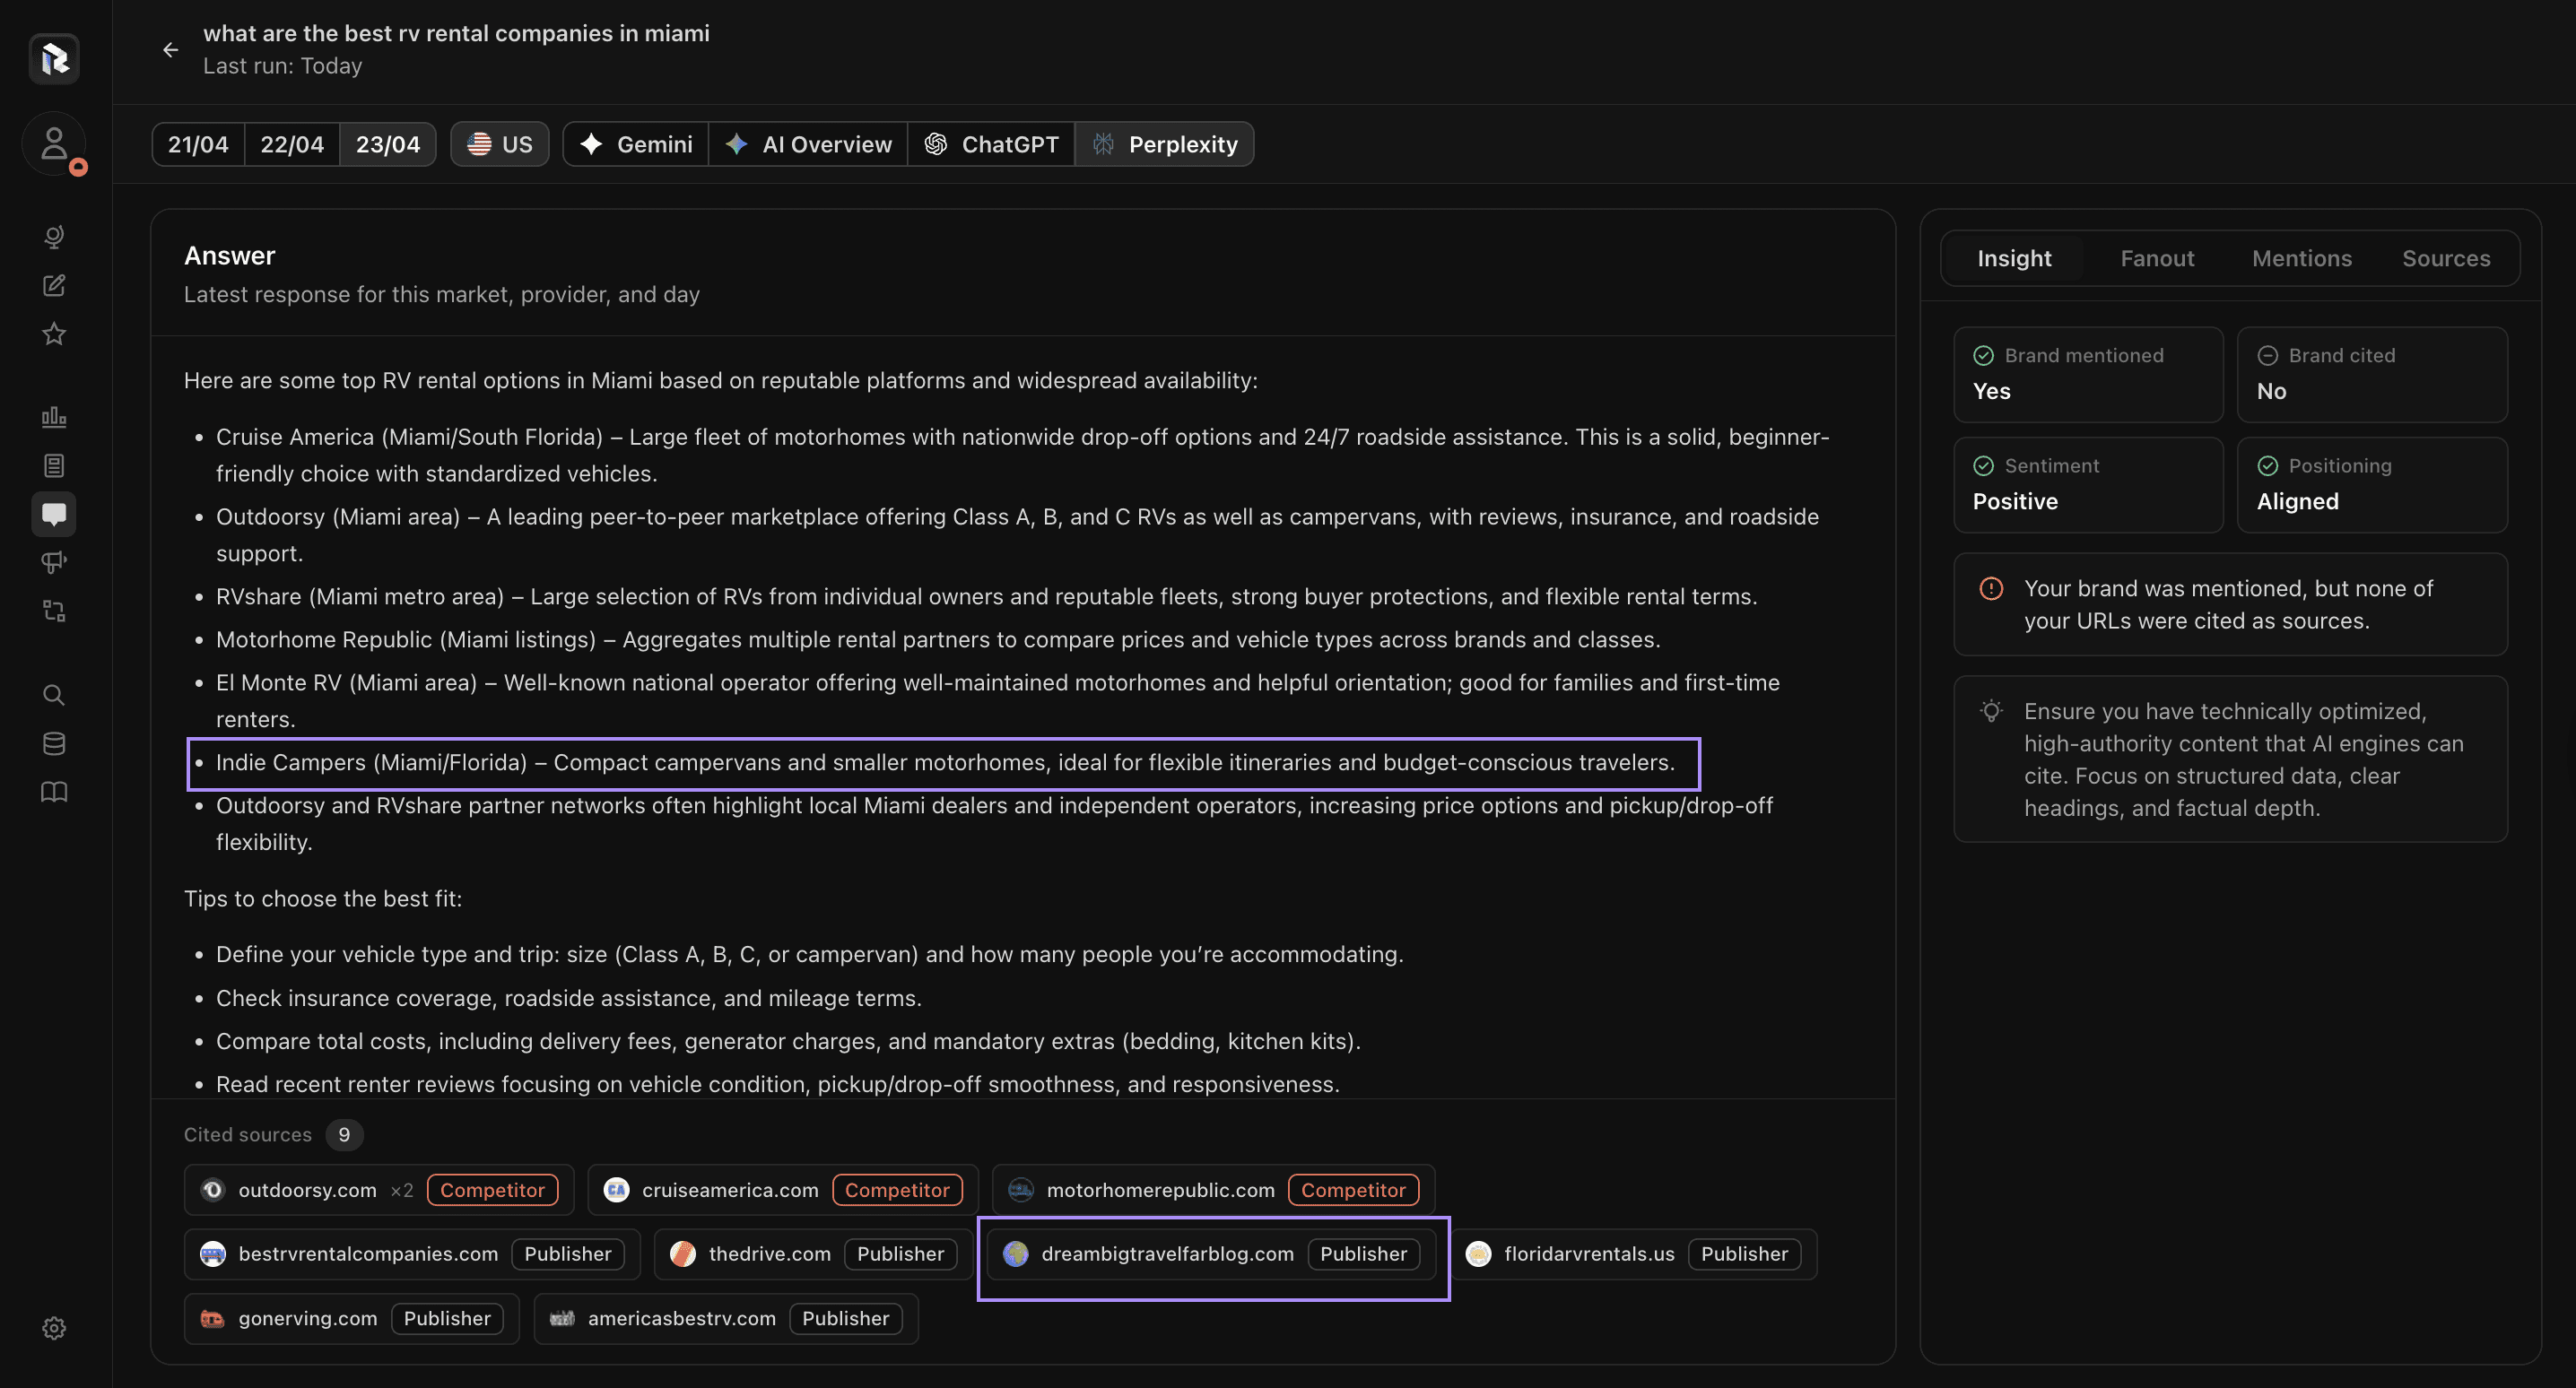Click the dreambigtravelfarblog.com favicon
The height and width of the screenshot is (1388, 2576).
[x=1015, y=1254]
